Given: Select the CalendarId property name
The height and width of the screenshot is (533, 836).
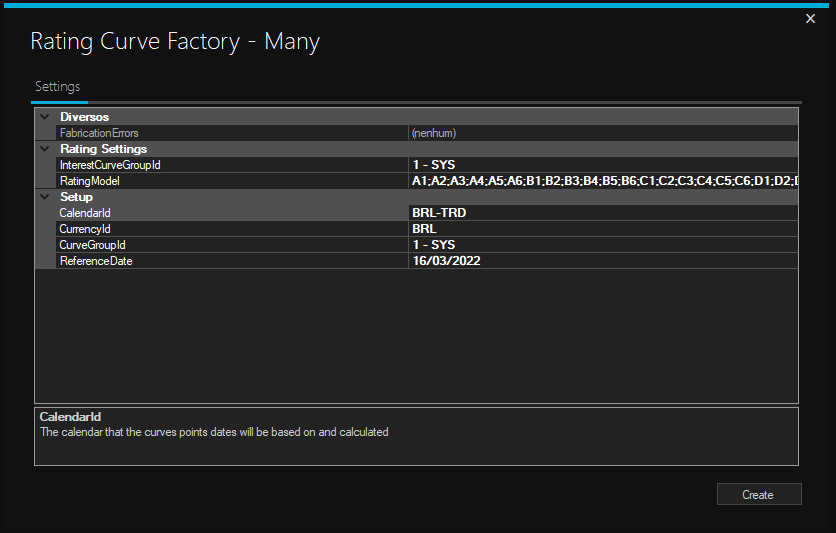Looking at the screenshot, I should (85, 213).
